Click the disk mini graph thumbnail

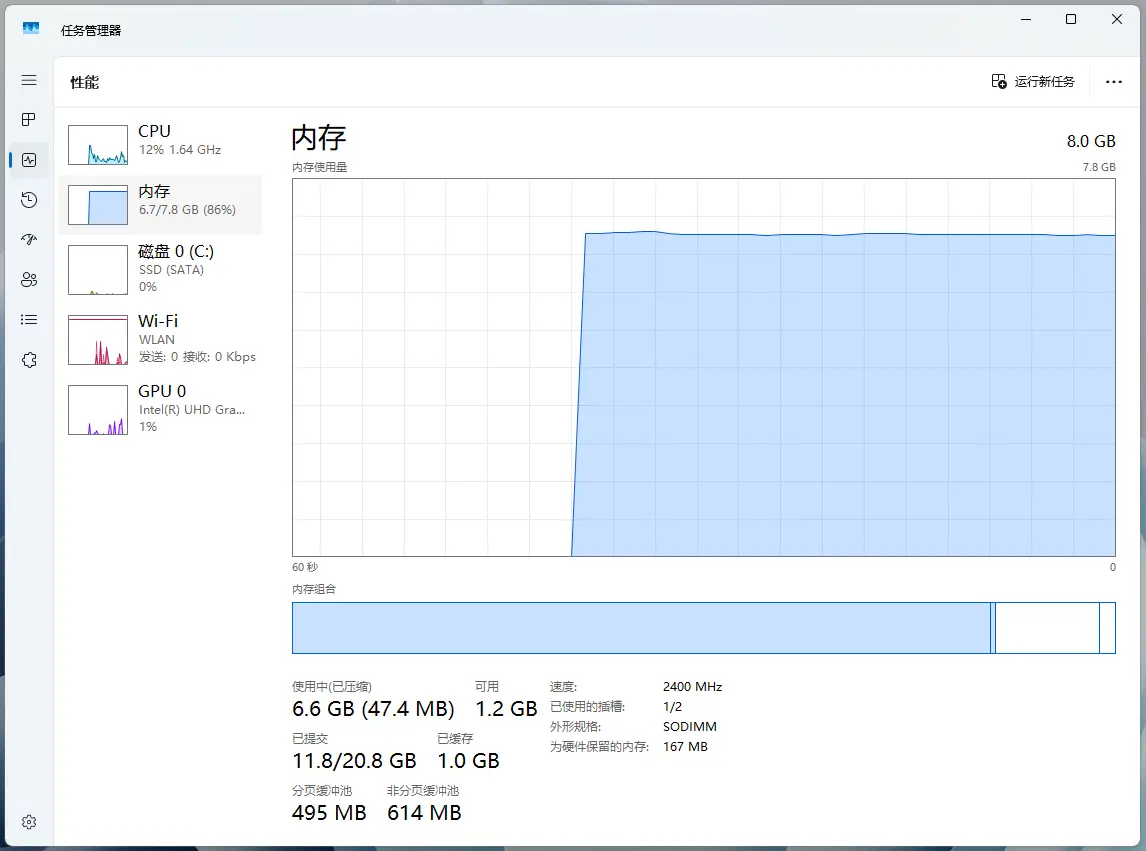[x=98, y=270]
